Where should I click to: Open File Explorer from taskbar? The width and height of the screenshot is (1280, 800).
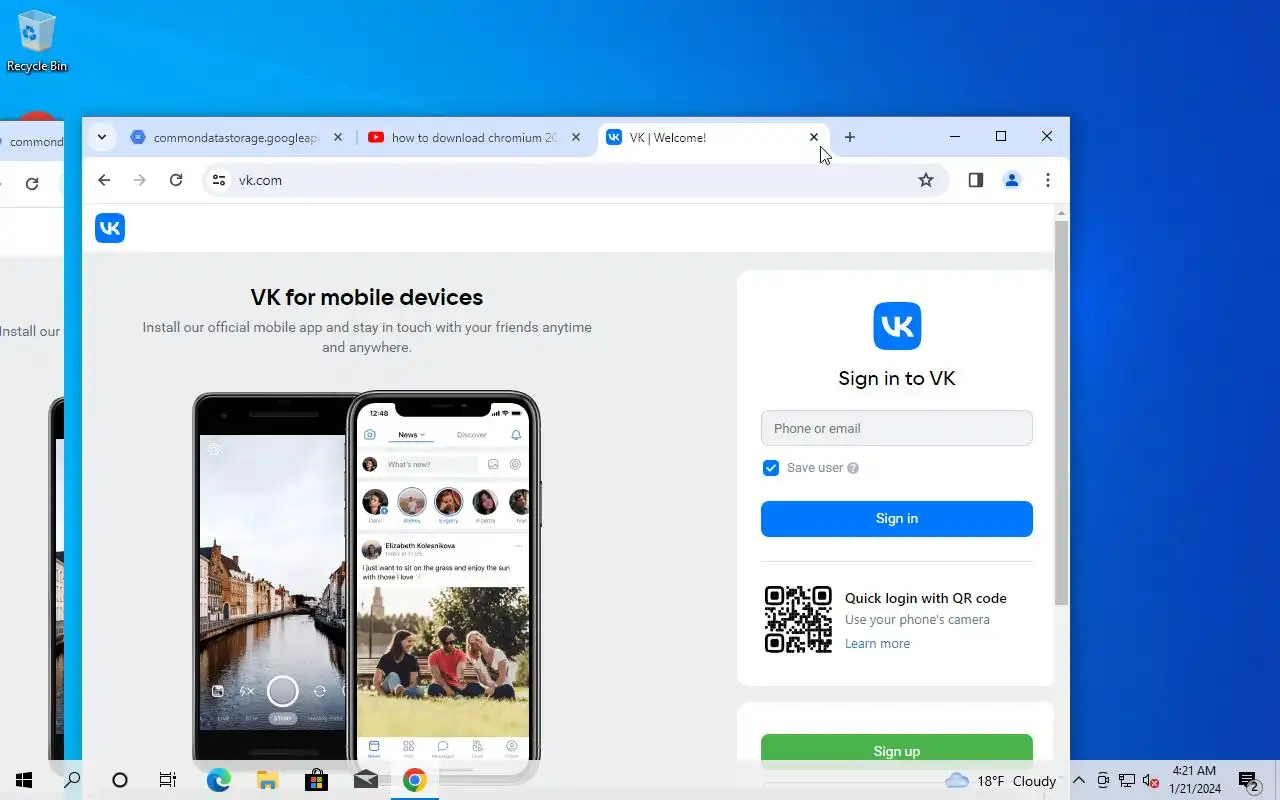267,780
